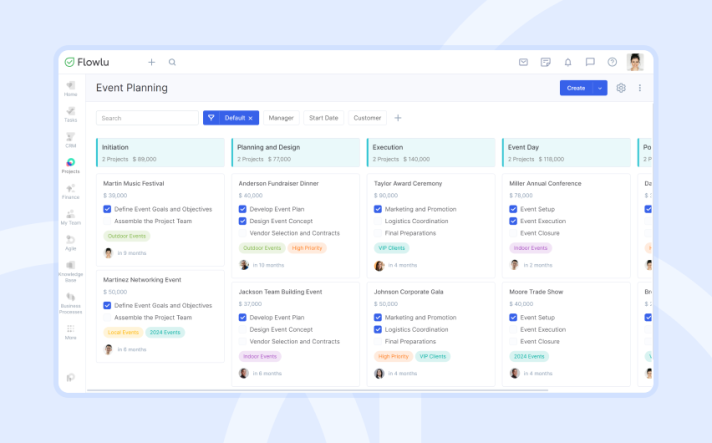Go to Tasks in the sidebar
The width and height of the screenshot is (712, 443).
click(71, 113)
